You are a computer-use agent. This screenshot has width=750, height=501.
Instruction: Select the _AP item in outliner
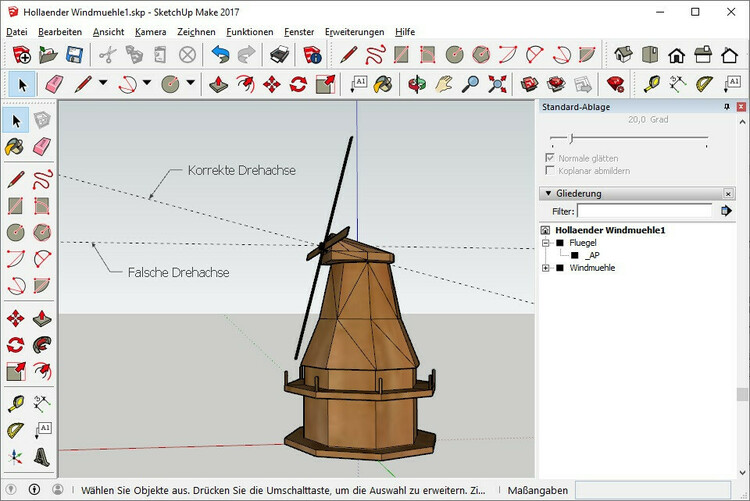(592, 255)
